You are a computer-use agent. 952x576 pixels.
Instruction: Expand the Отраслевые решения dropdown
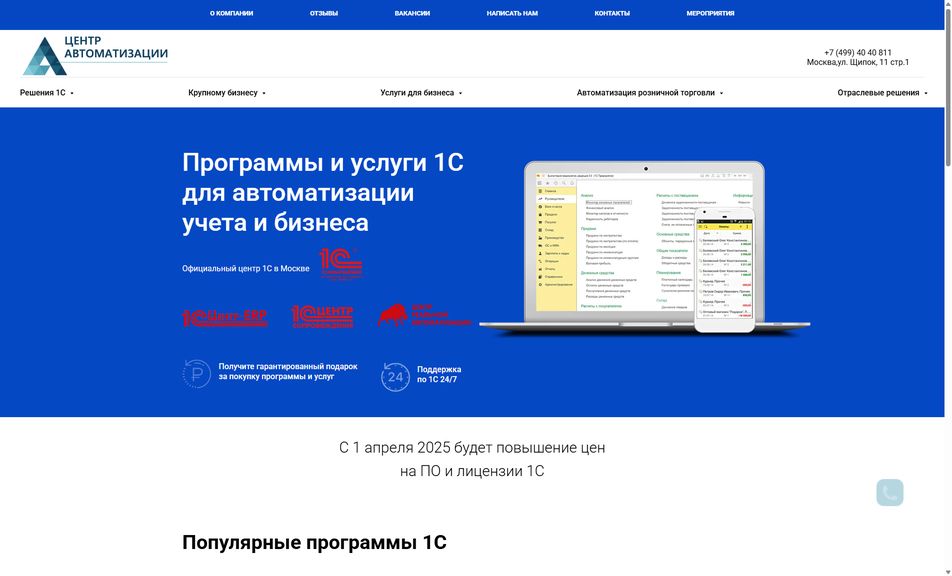pos(883,93)
